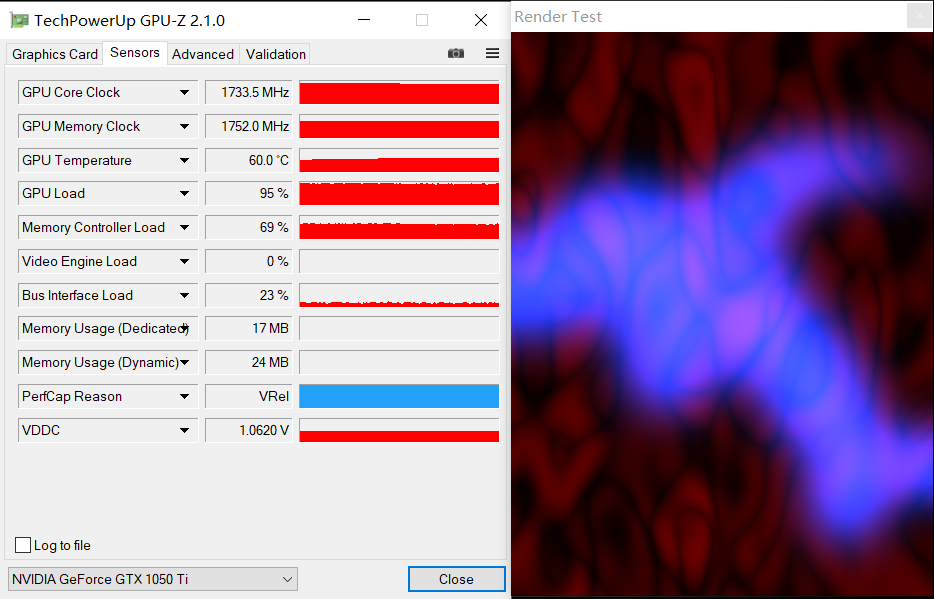Expand Memory Usage (Dynamic) dropdown
Image resolution: width=934 pixels, height=599 pixels.
[185, 363]
